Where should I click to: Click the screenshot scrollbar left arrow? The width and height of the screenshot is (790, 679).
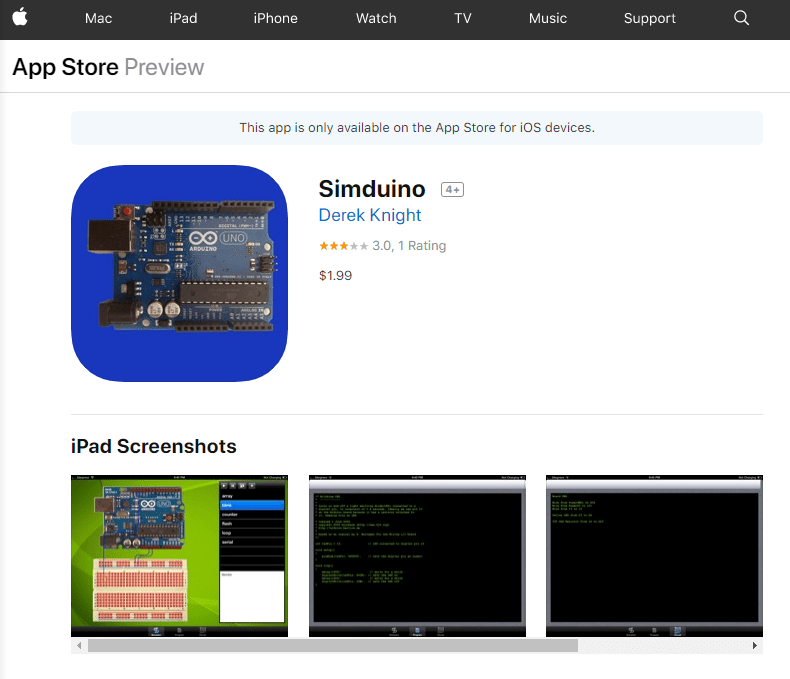(x=79, y=646)
